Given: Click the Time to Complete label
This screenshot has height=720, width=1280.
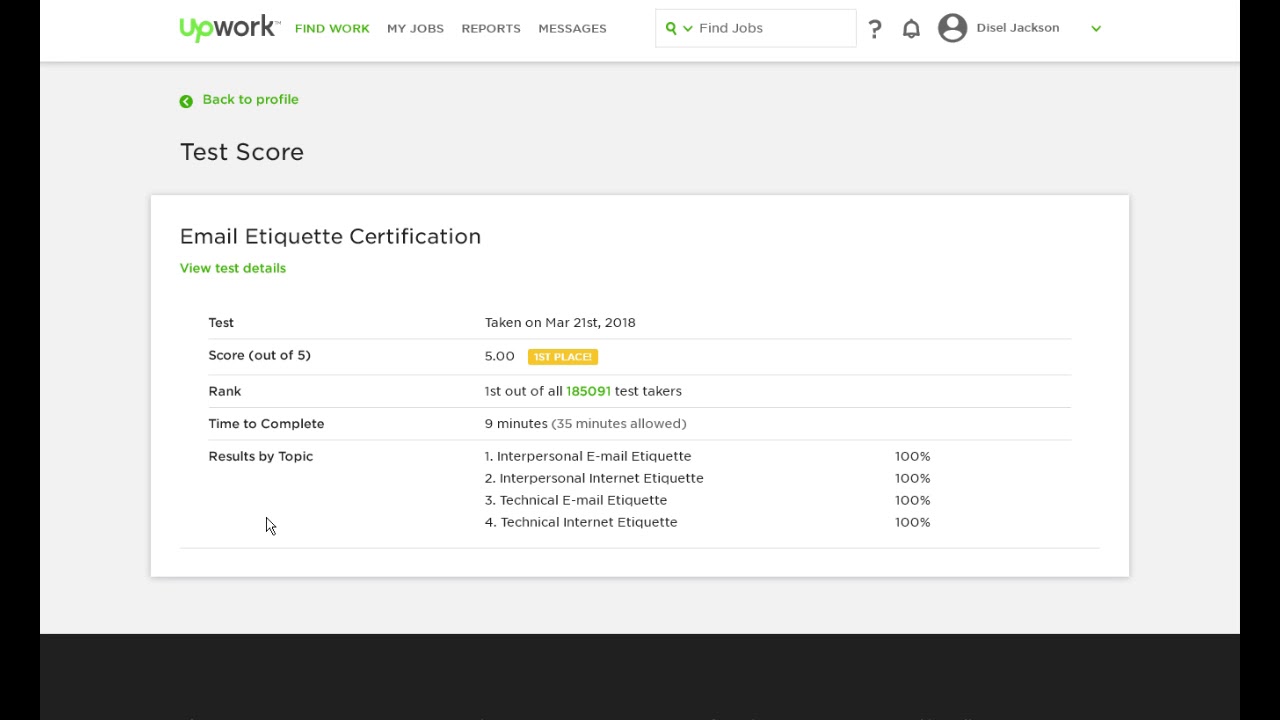Looking at the screenshot, I should coord(266,423).
